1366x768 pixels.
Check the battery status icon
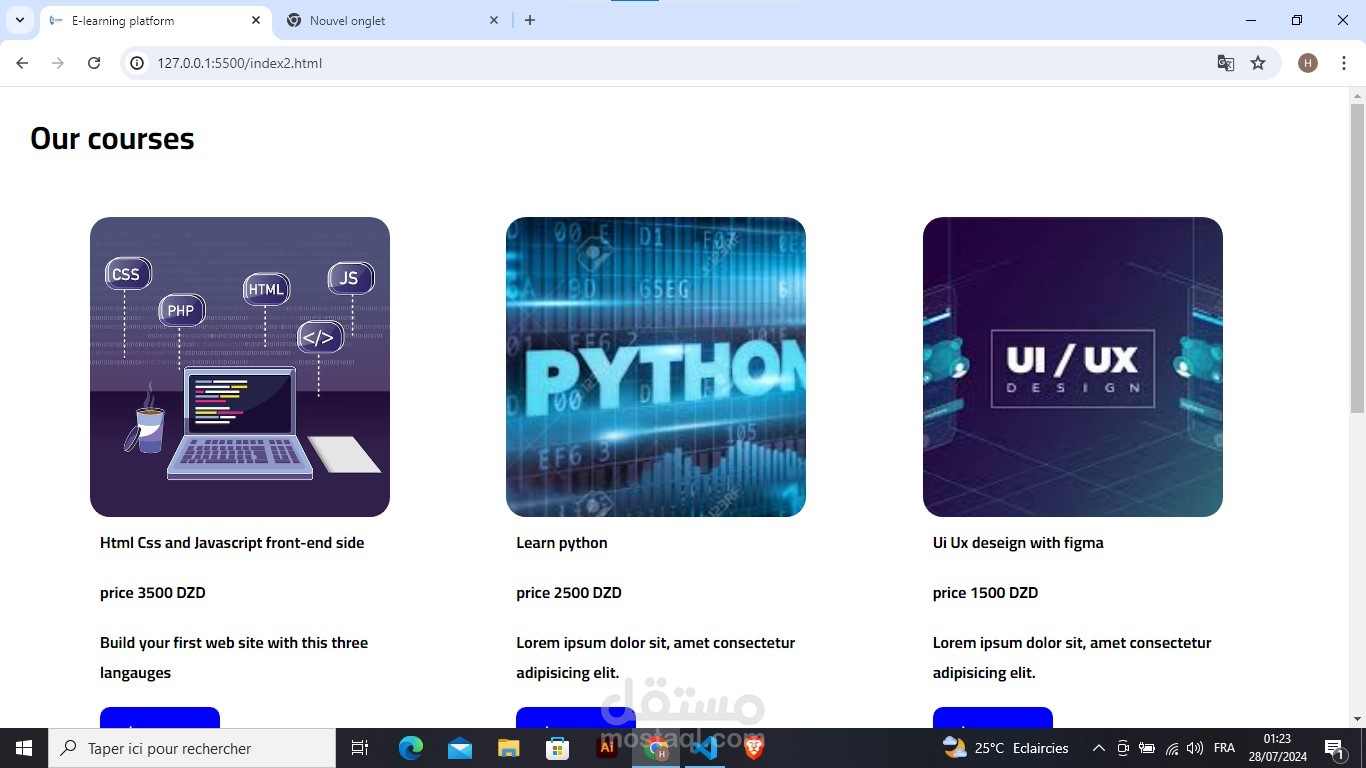click(x=1147, y=748)
